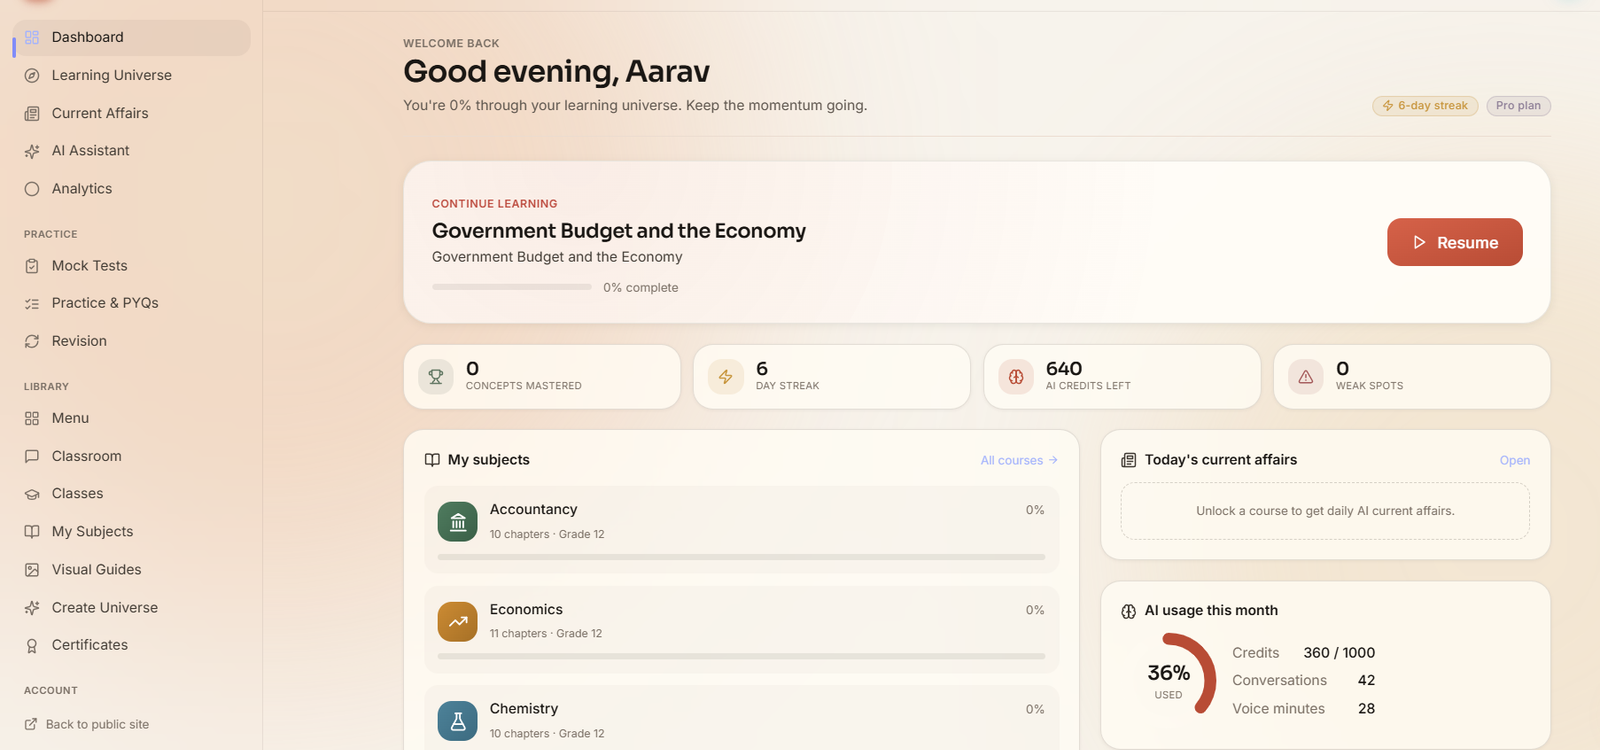Click the Accountancy bank building icon

coord(458,521)
